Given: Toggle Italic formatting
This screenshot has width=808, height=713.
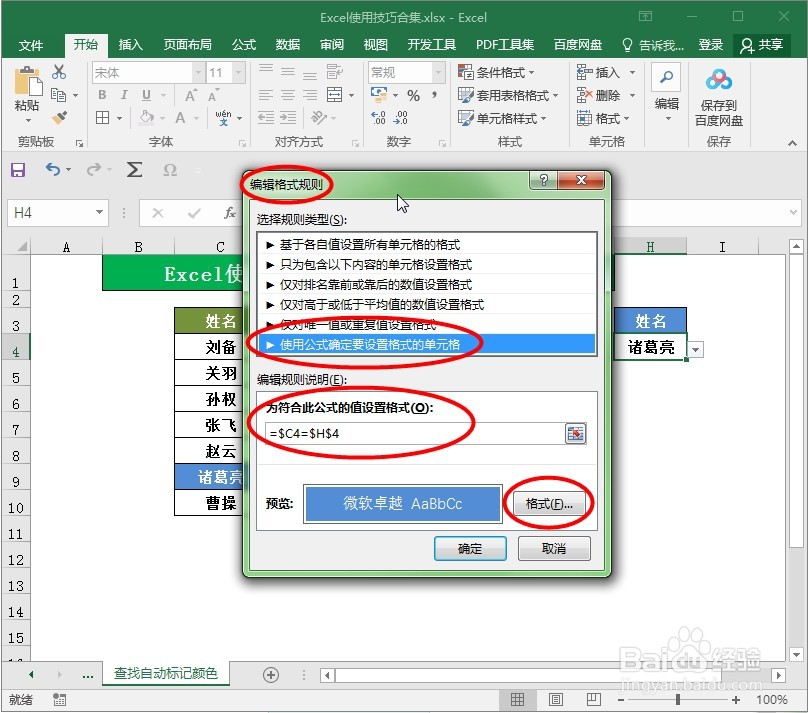Looking at the screenshot, I should pyautogui.click(x=124, y=95).
